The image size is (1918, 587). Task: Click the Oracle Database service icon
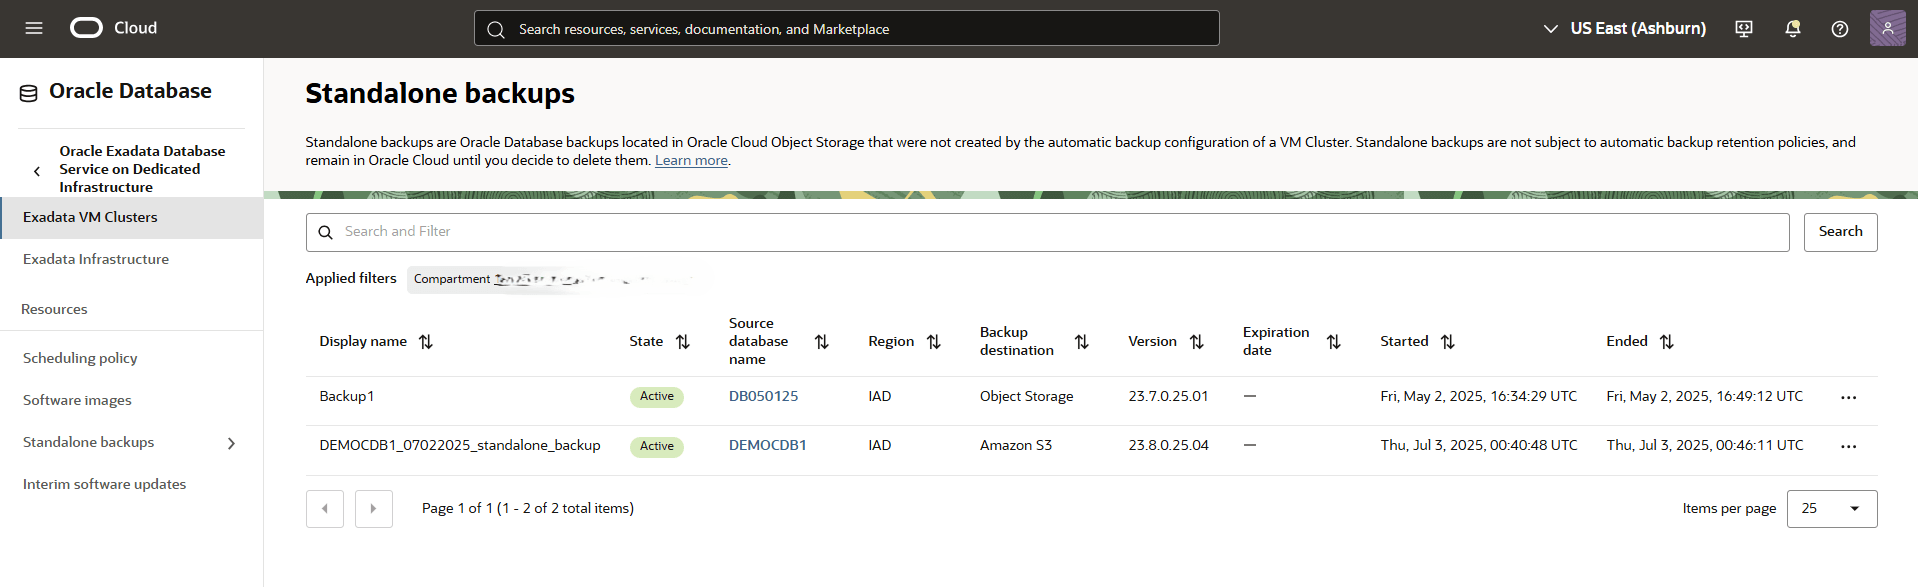(x=29, y=93)
